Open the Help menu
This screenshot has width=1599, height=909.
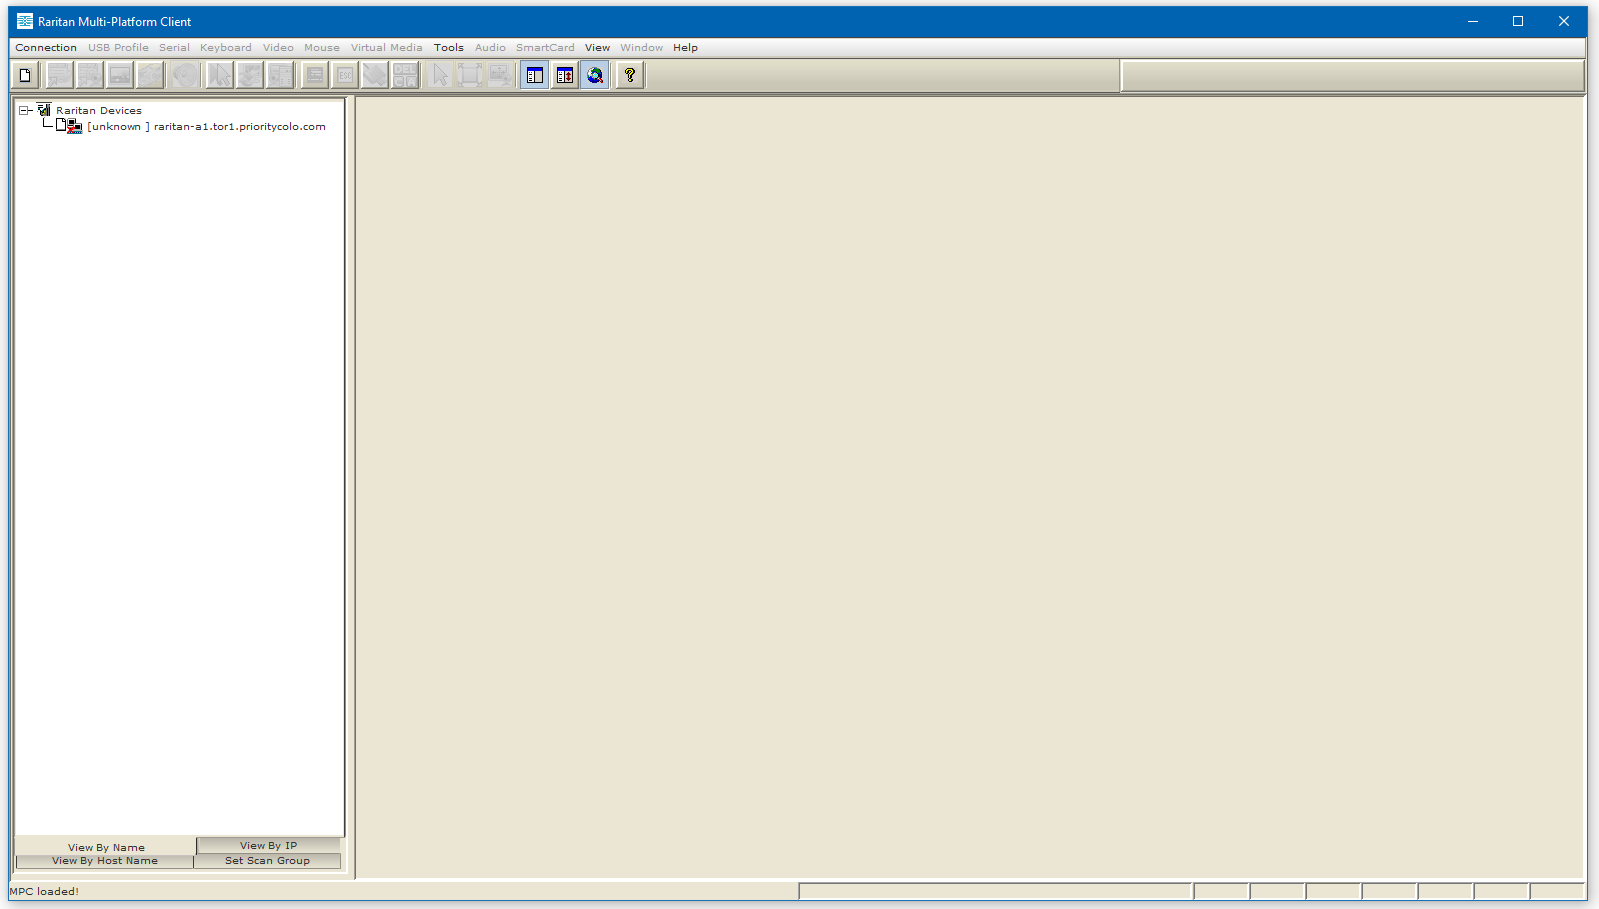click(685, 48)
